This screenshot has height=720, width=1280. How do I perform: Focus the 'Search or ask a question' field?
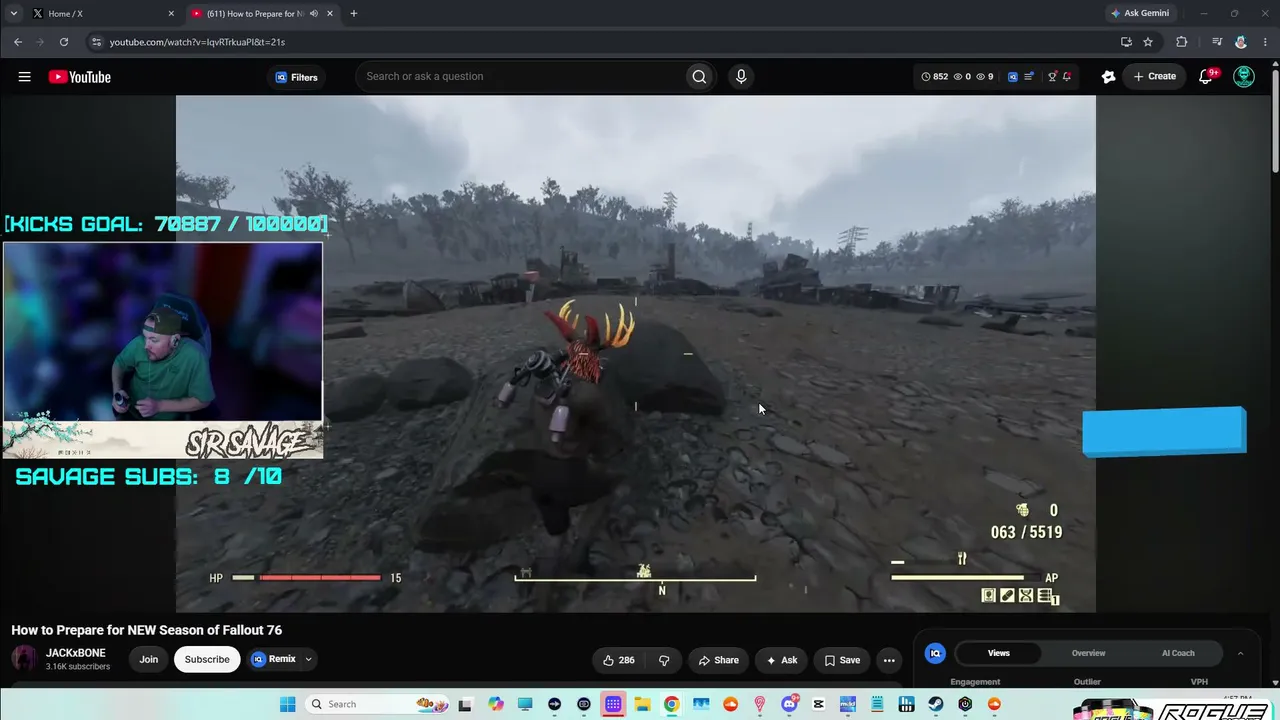coord(520,76)
